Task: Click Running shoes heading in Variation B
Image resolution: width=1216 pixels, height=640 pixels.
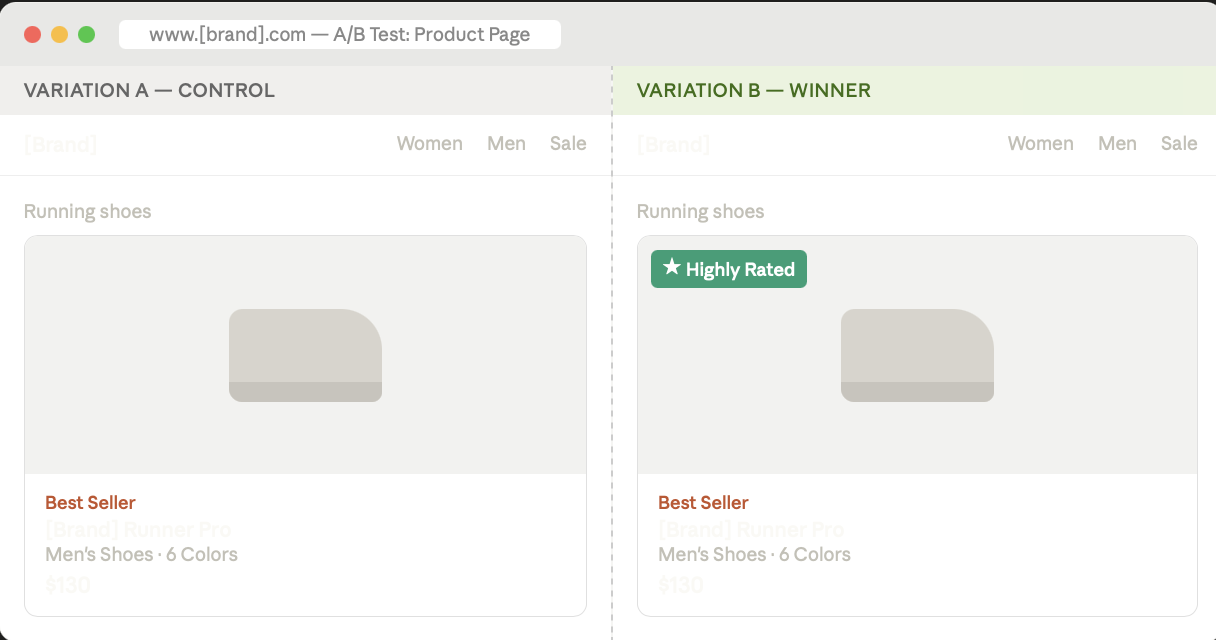Action: [700, 212]
